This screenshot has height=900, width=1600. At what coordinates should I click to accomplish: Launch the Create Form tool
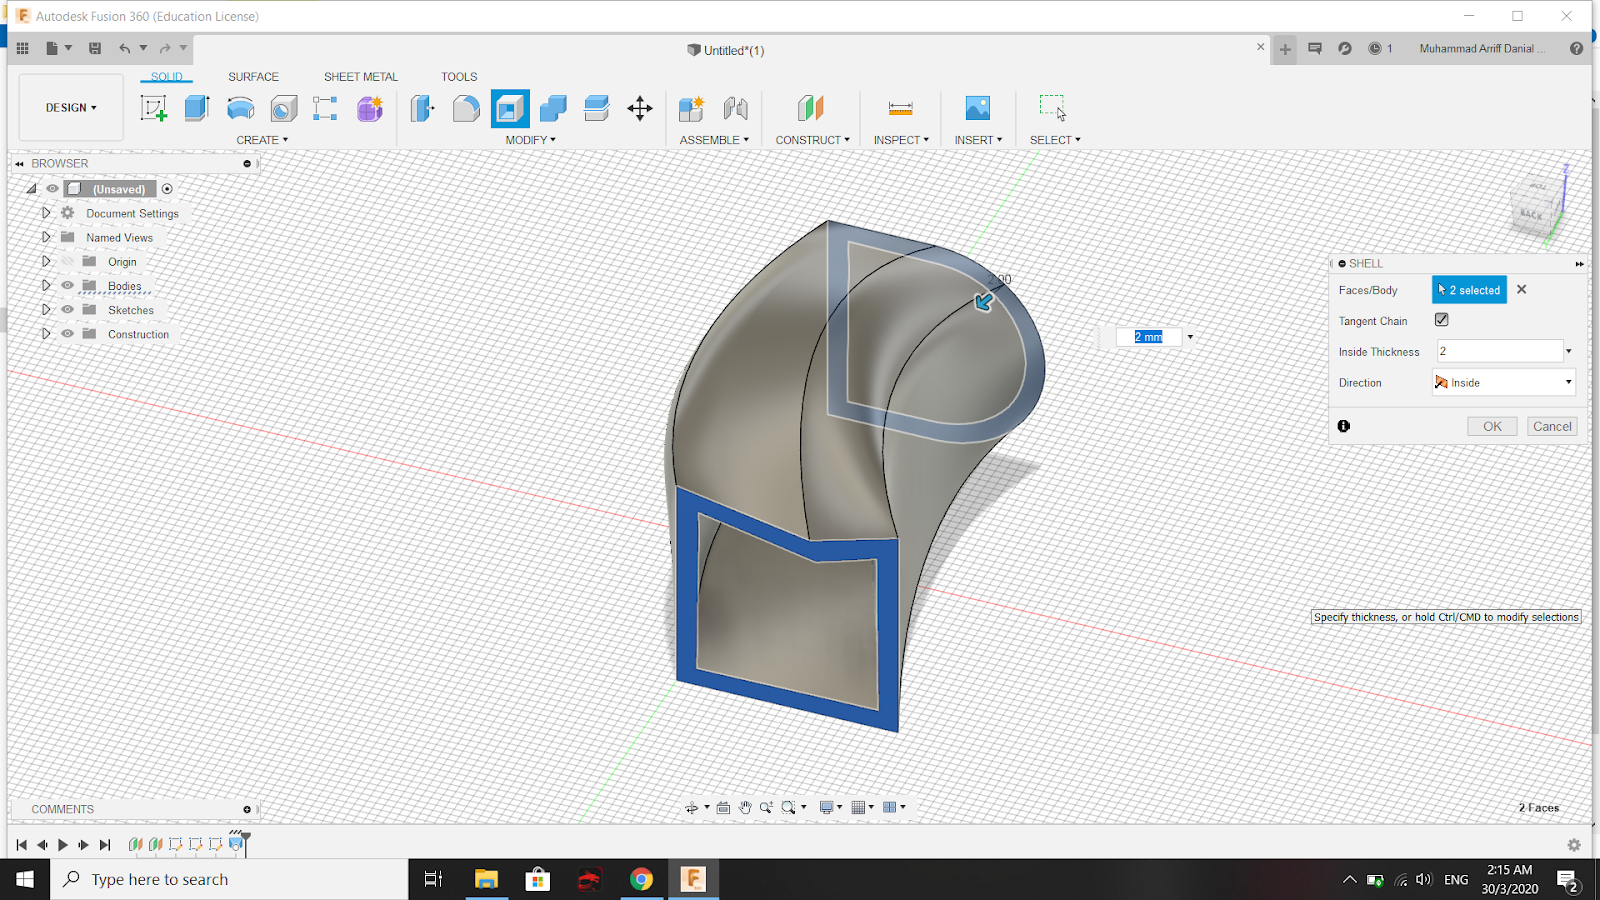(369, 108)
